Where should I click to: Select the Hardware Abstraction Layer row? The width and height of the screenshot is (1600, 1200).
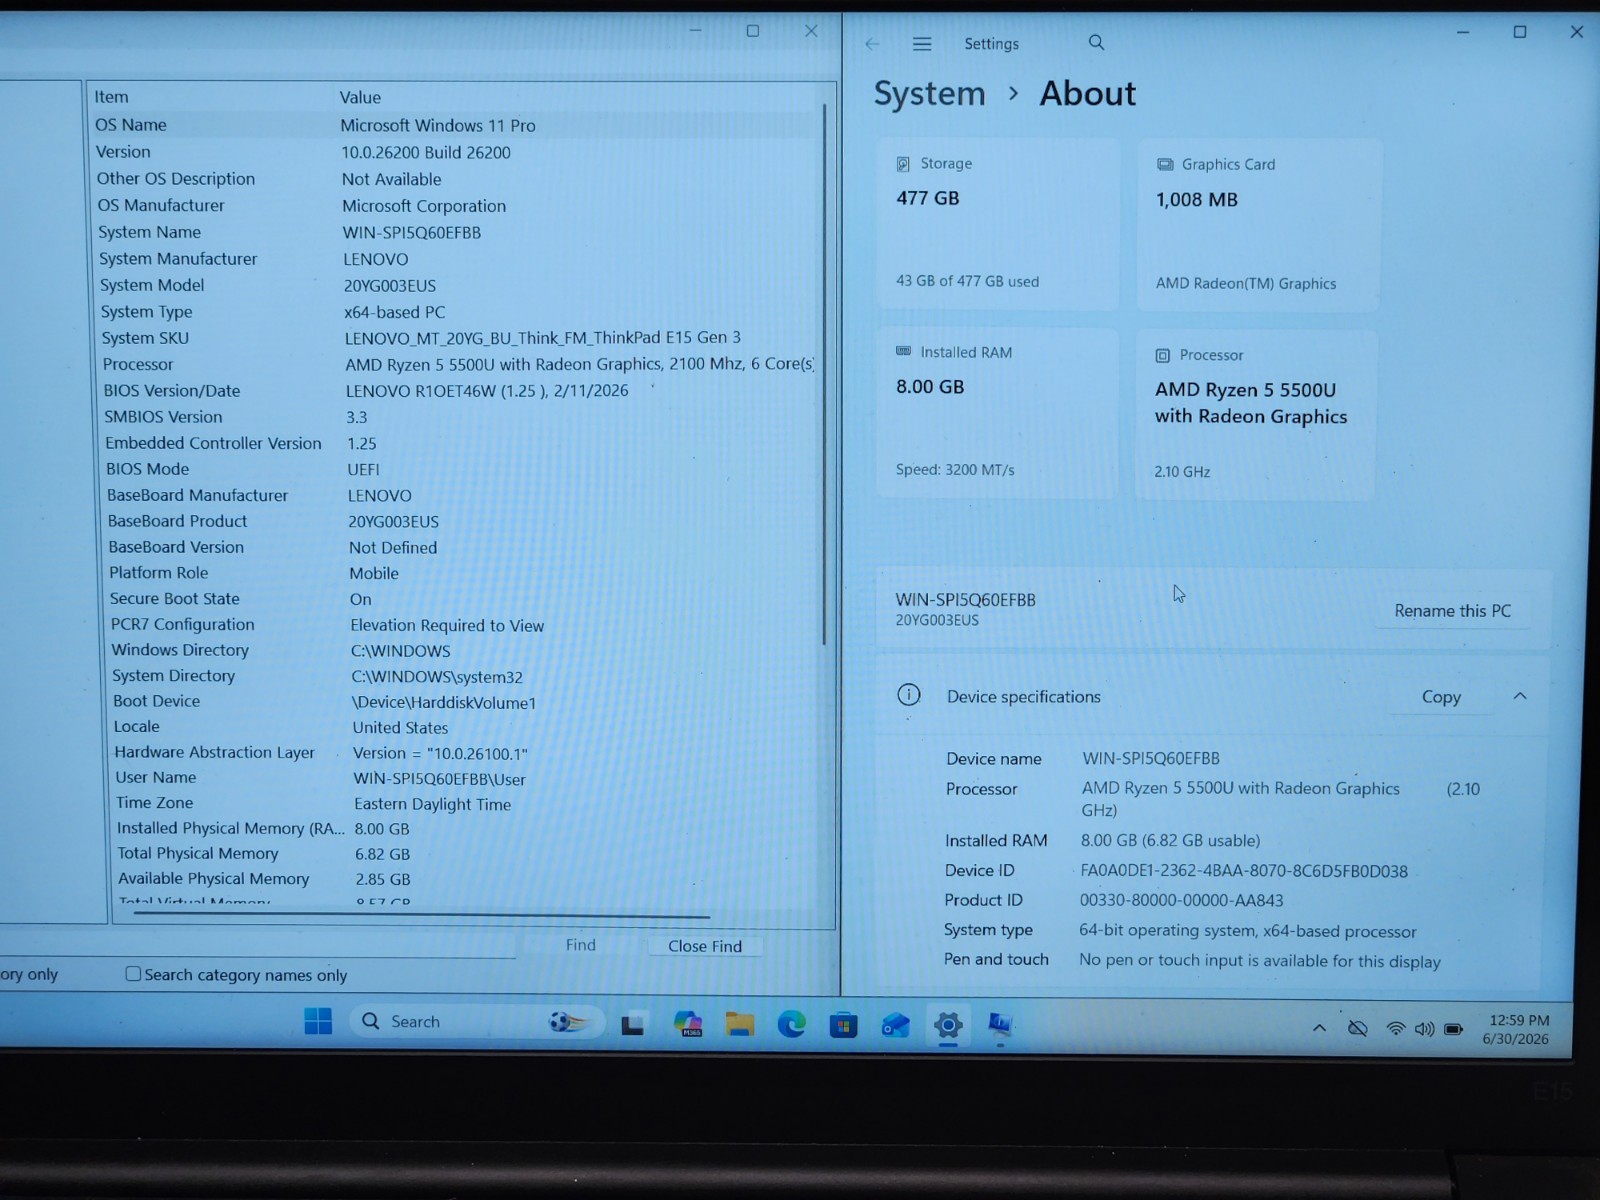465,753
